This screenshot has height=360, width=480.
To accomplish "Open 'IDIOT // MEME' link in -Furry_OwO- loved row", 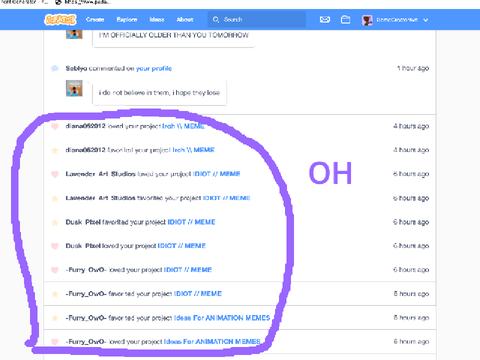I will tap(188, 270).
